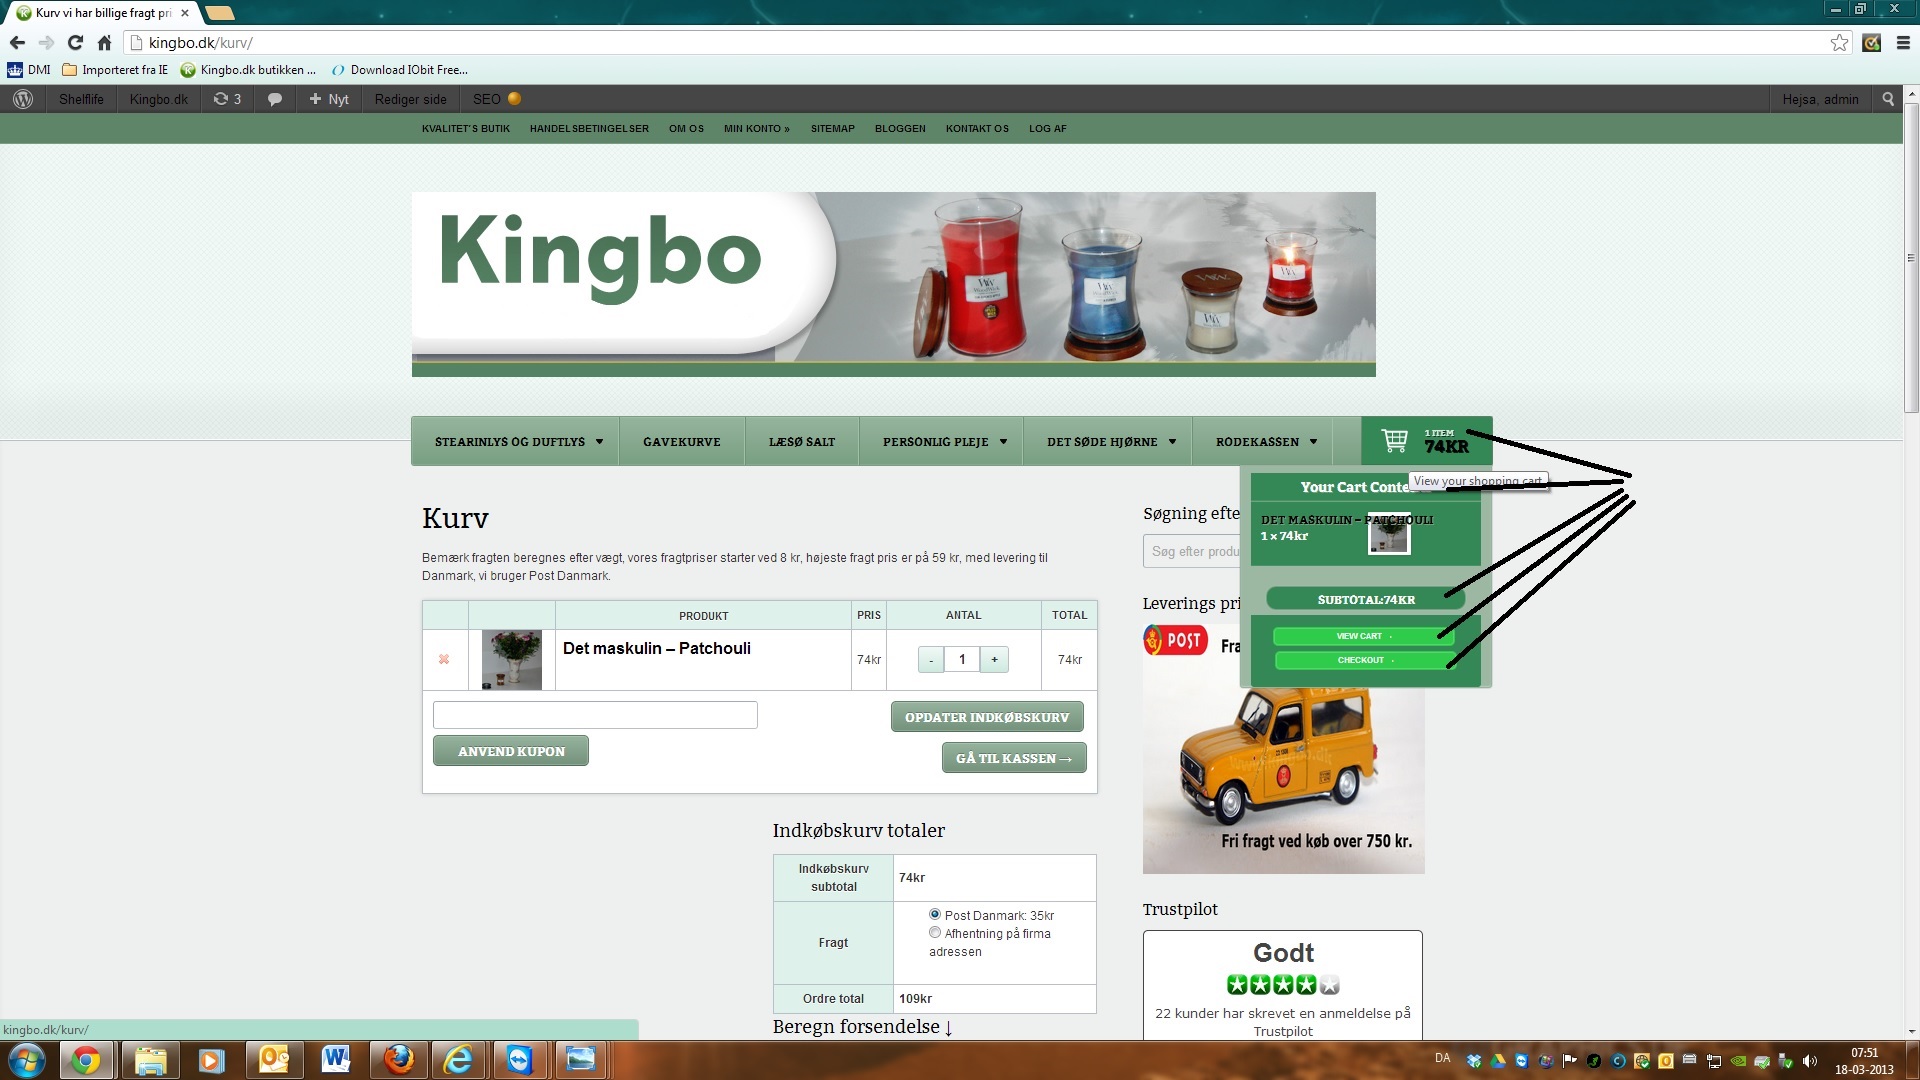Select Post Danmark 35kr shipping option
Viewport: 1920px width, 1080px height.
click(935, 914)
